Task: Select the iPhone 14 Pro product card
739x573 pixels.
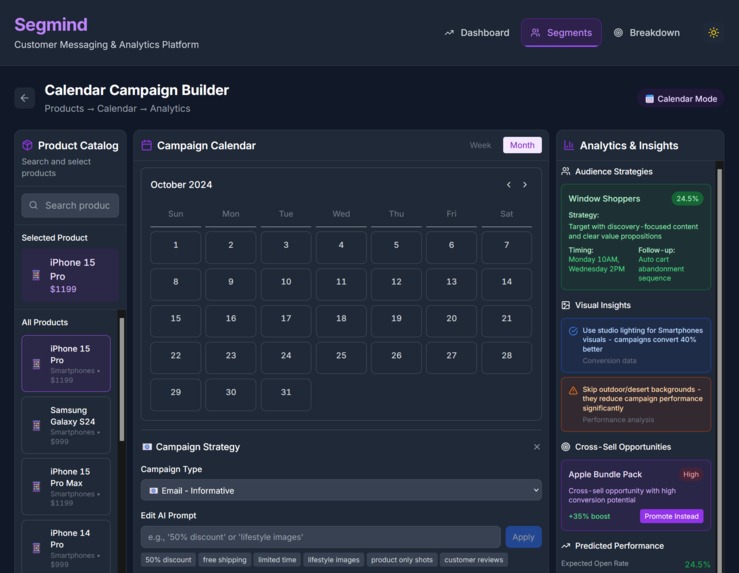Action: pyautogui.click(x=66, y=548)
